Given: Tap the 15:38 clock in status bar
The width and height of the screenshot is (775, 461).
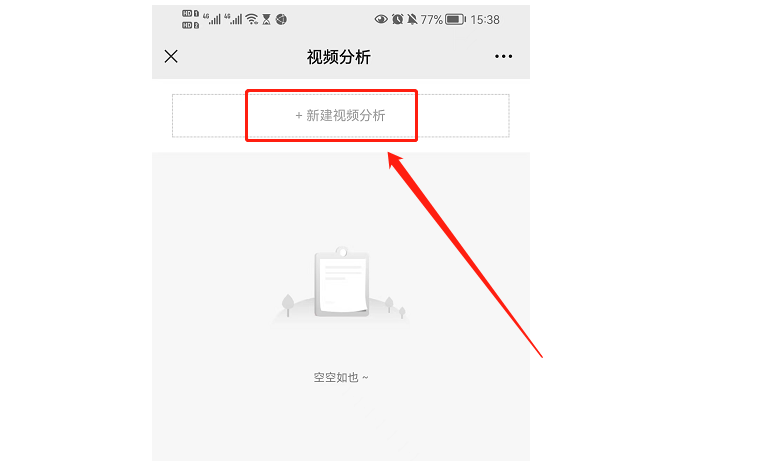Looking at the screenshot, I should point(485,20).
